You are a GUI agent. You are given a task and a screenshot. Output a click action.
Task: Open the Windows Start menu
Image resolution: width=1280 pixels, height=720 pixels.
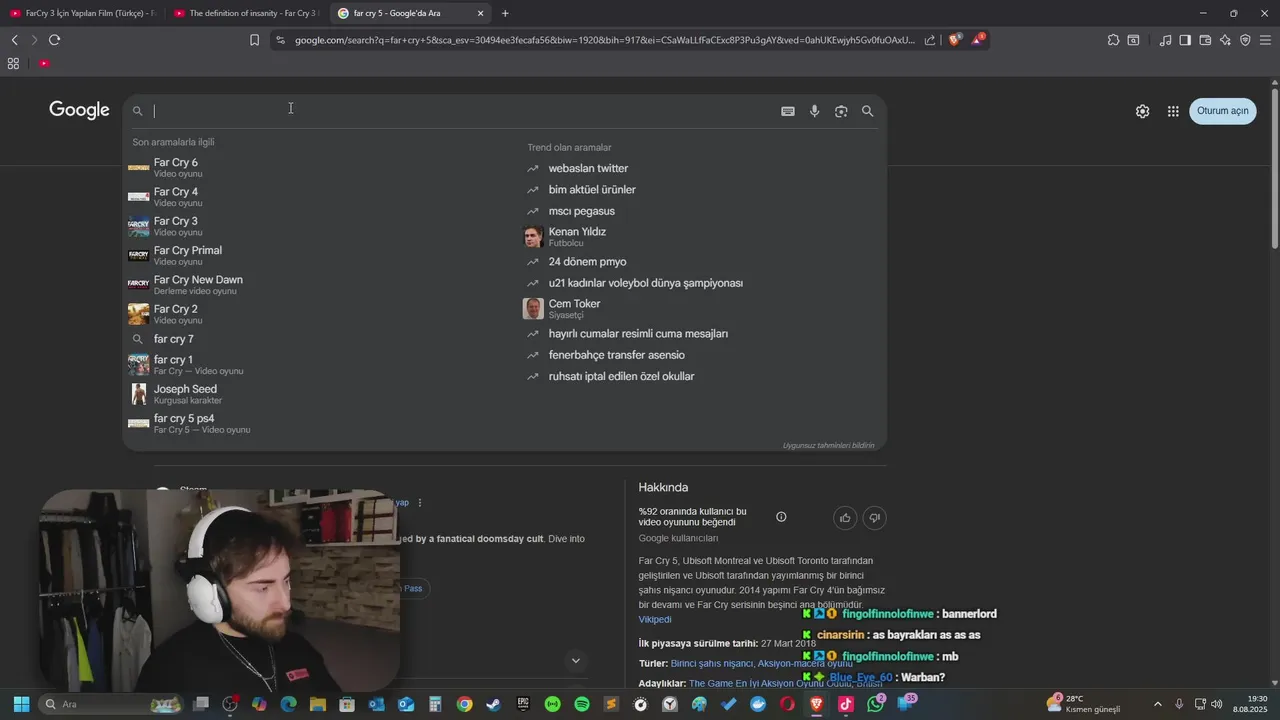(x=21, y=704)
